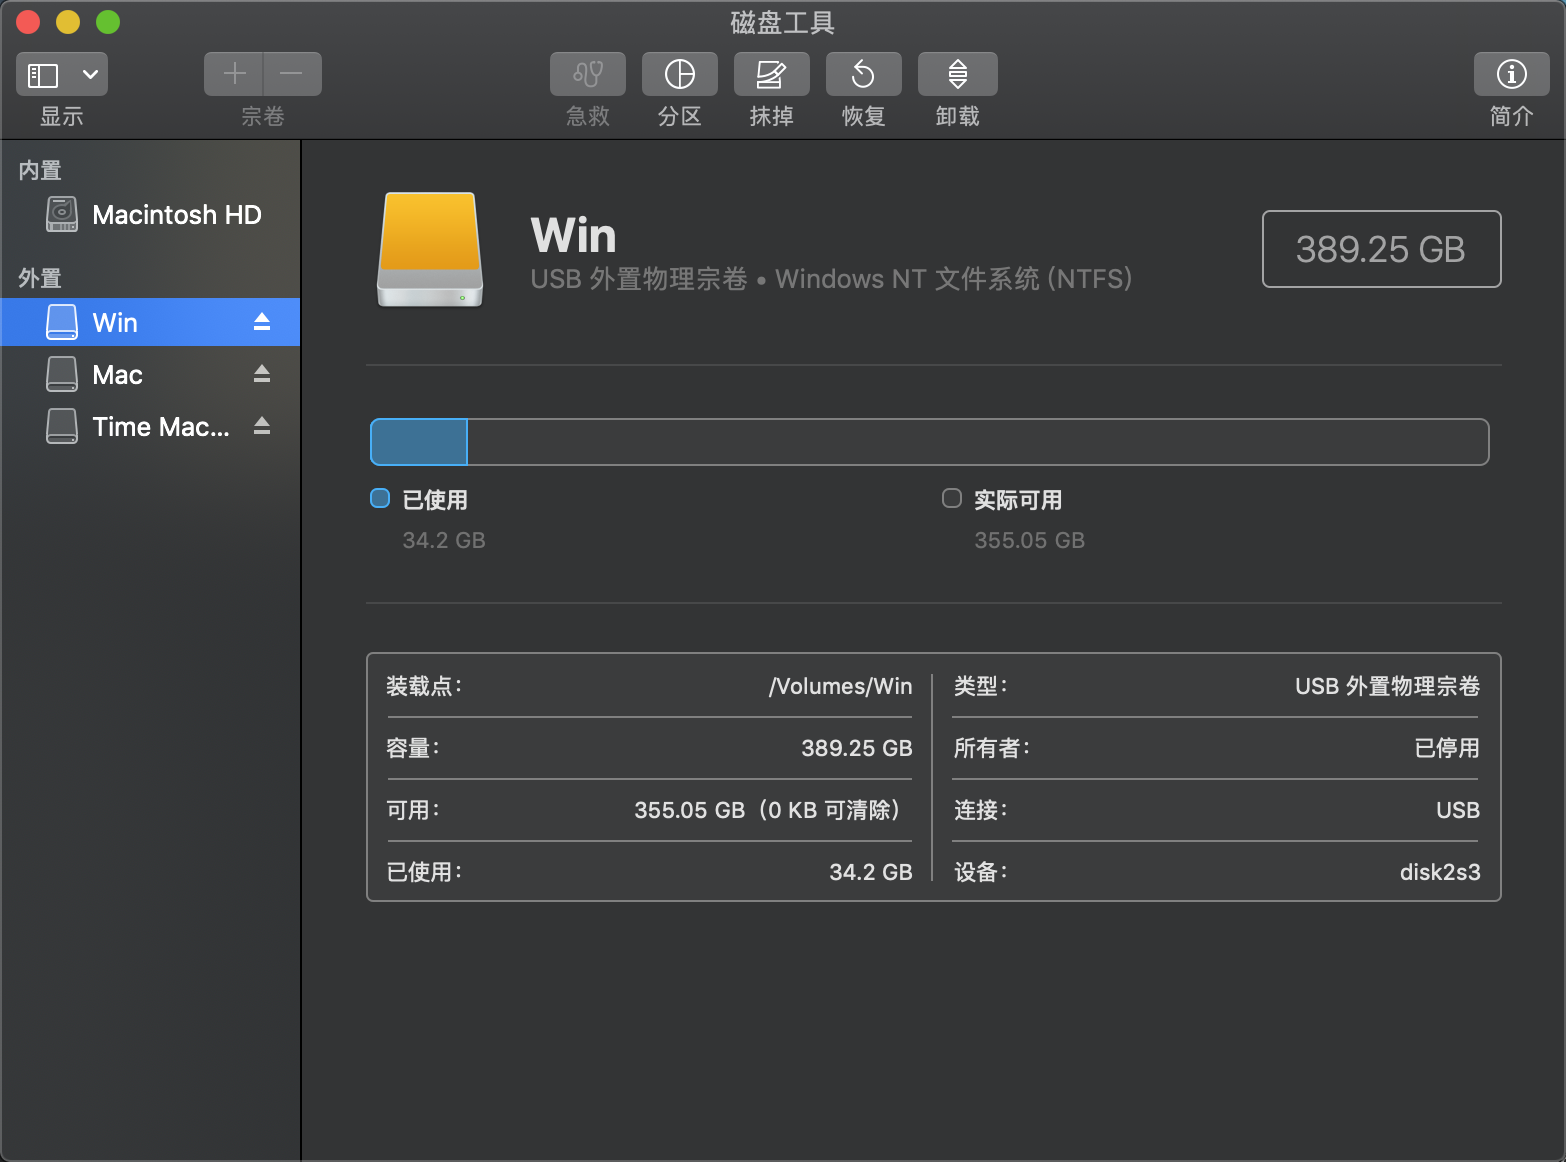Viewport: 1566px width, 1162px height.
Task: Click the 34.2 GB used value under legend
Action: (x=444, y=540)
